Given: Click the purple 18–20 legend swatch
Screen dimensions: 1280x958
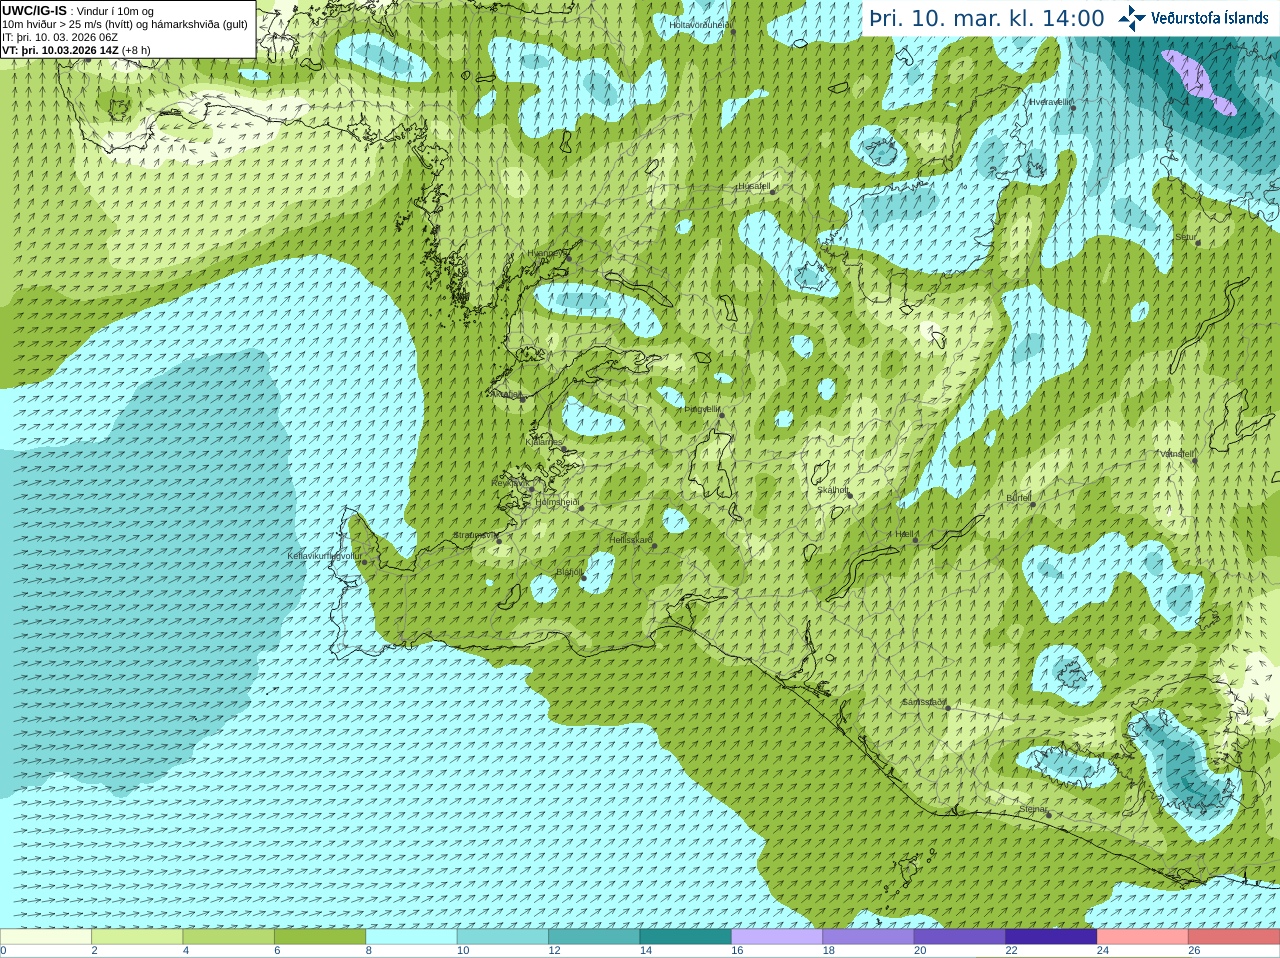Looking at the screenshot, I should pyautogui.click(x=869, y=937).
